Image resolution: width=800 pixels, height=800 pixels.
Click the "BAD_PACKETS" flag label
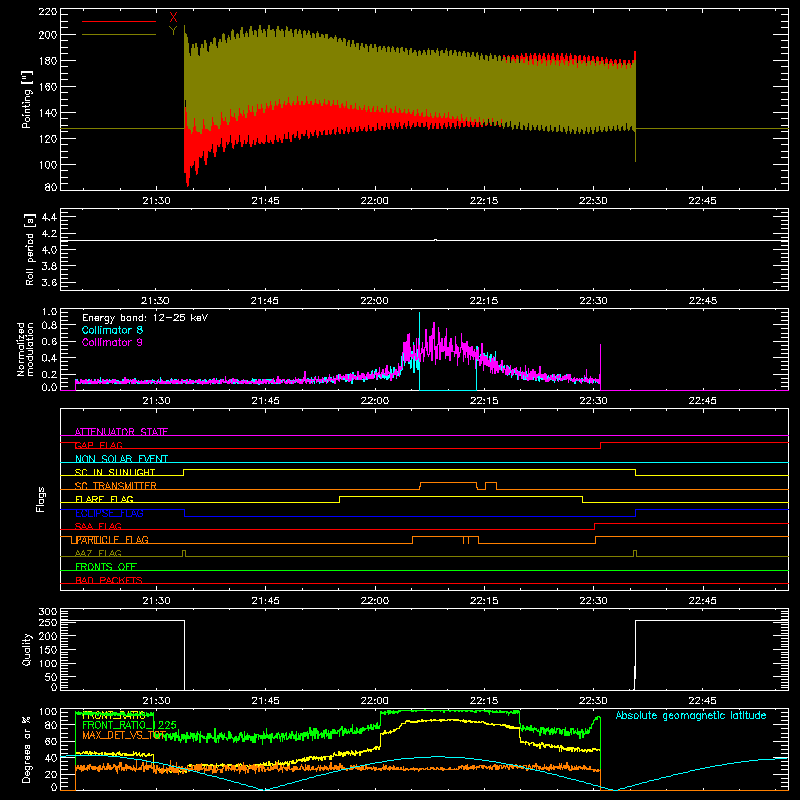109,581
